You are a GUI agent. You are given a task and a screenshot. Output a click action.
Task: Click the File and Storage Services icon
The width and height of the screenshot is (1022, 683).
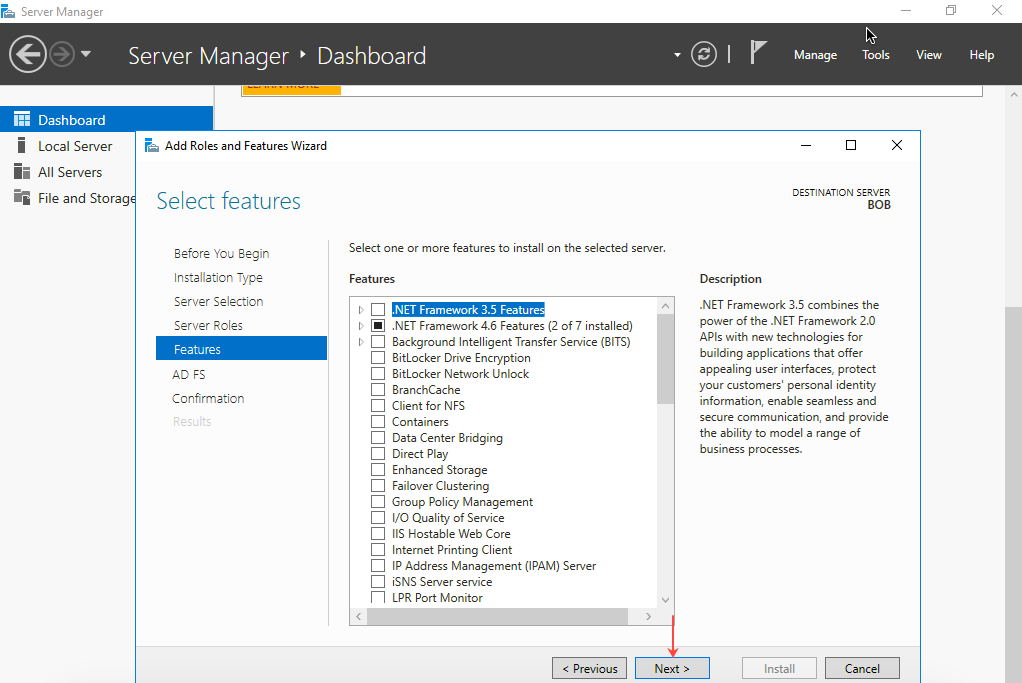22,197
